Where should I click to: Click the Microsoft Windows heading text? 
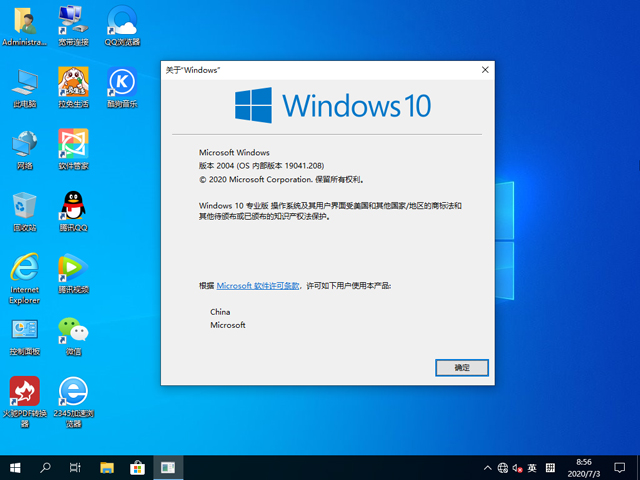click(x=234, y=152)
